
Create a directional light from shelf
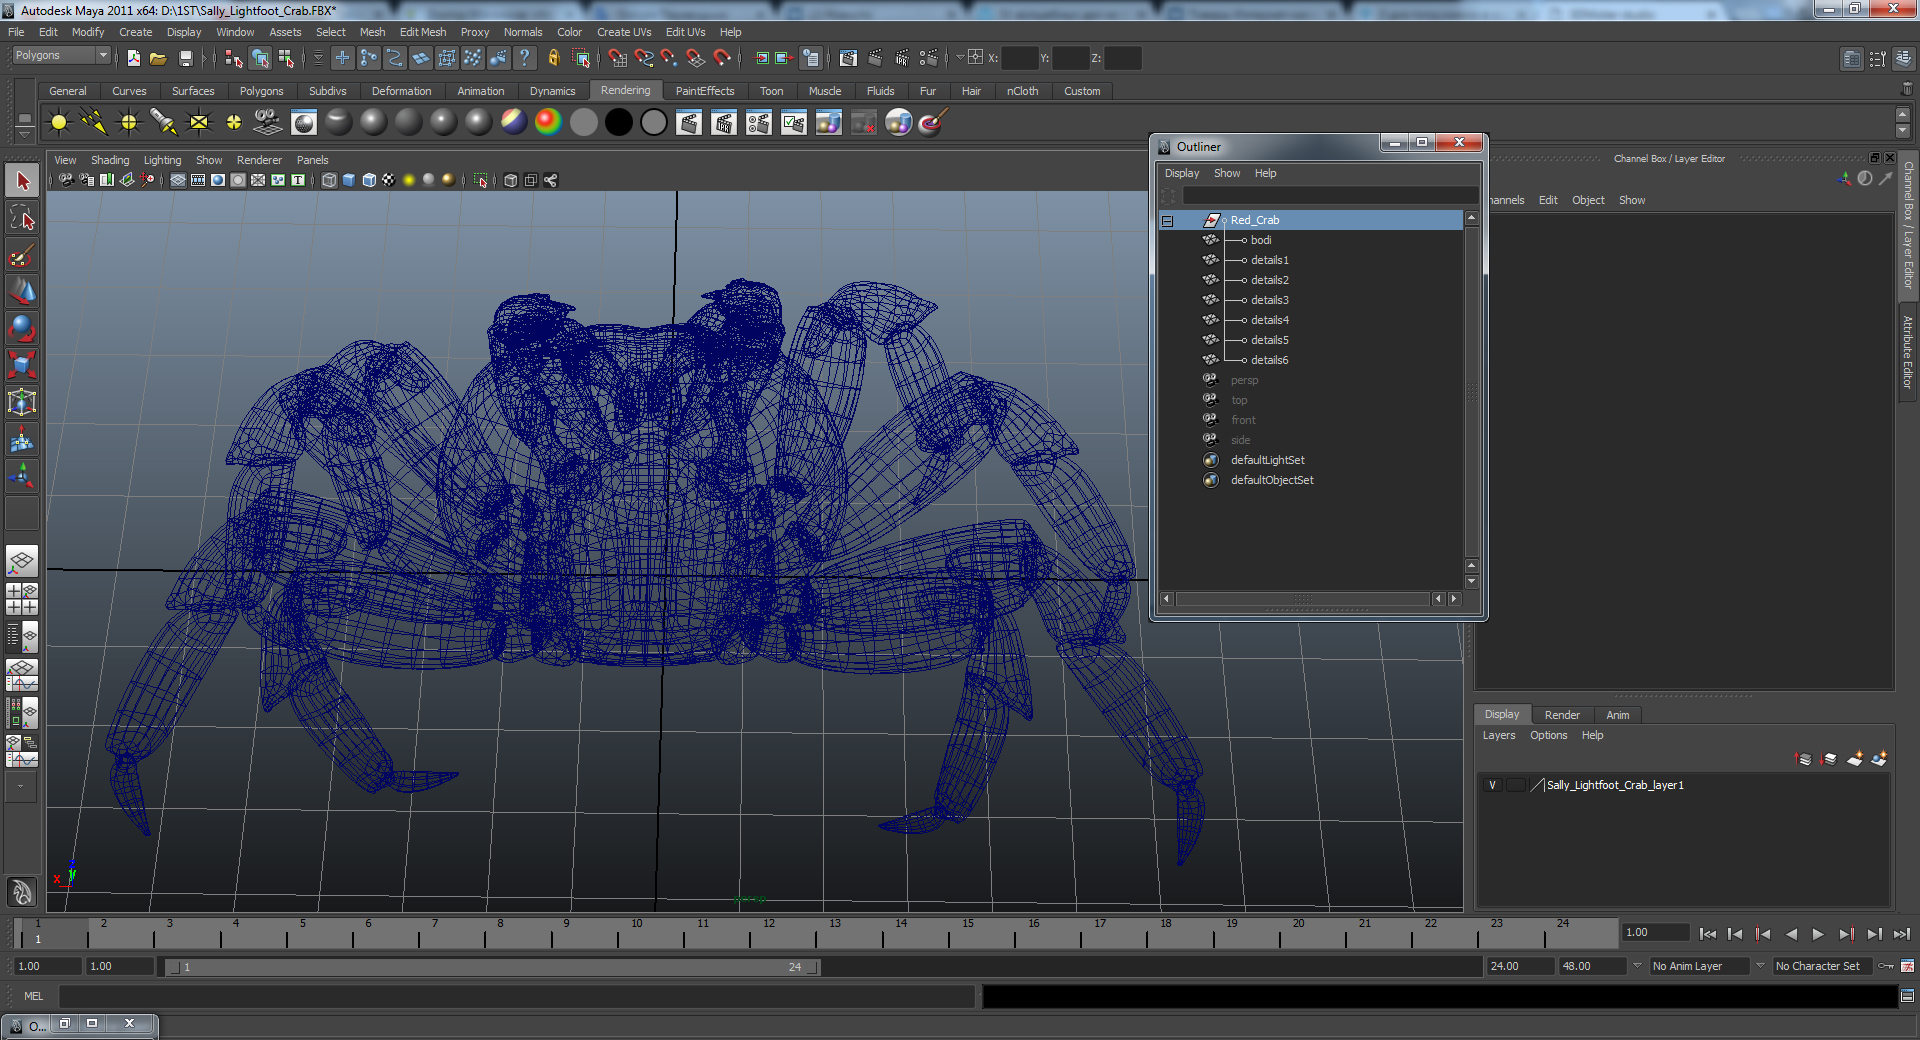point(94,122)
